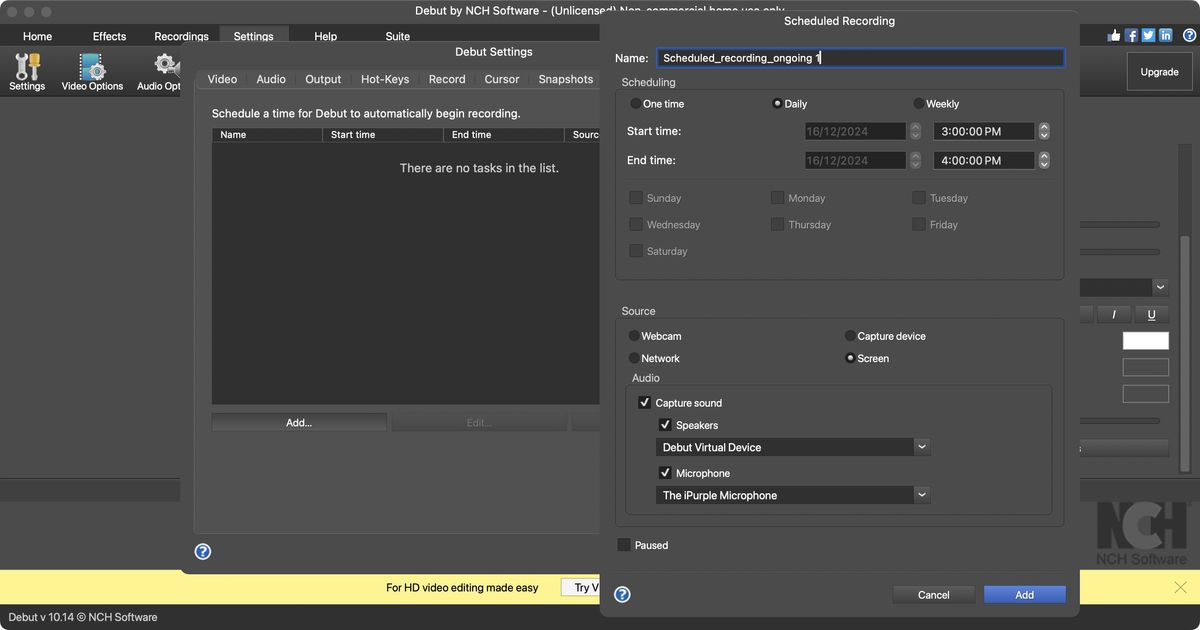Check the Paused checkbox
Viewport: 1200px width, 630px height.
click(625, 545)
